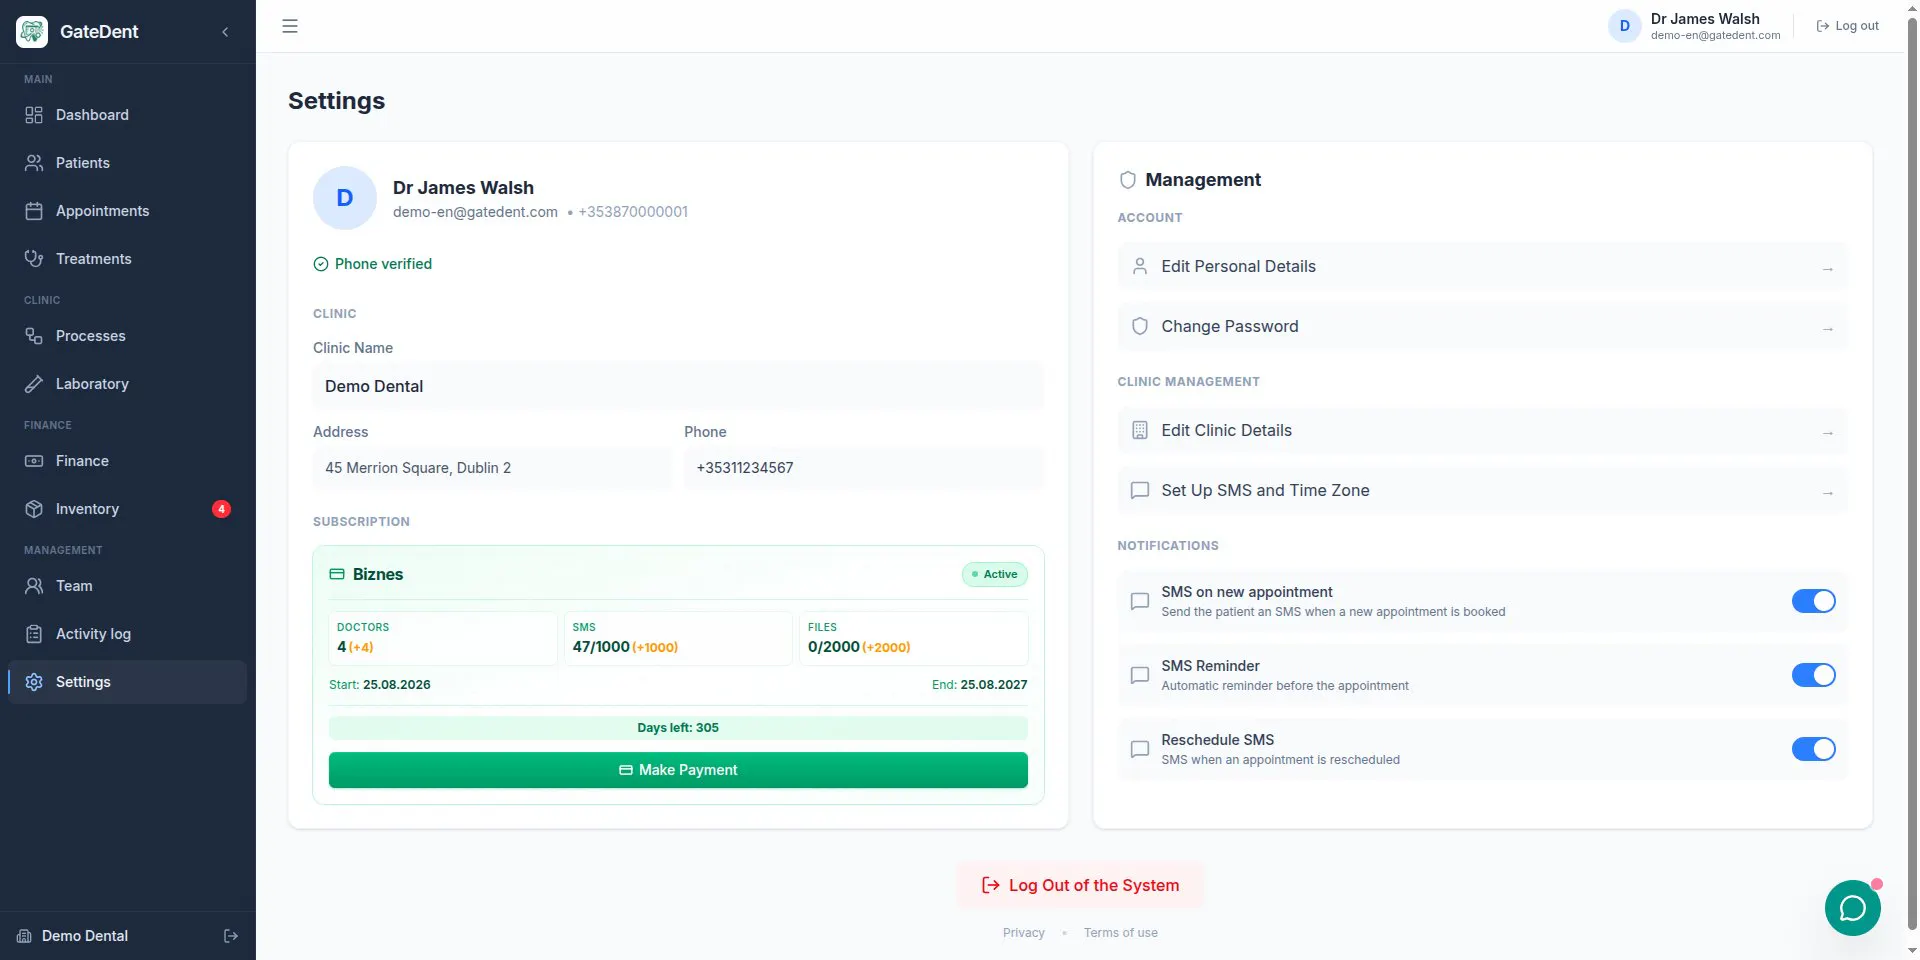Click the Activity log clipboard icon

(x=34, y=634)
